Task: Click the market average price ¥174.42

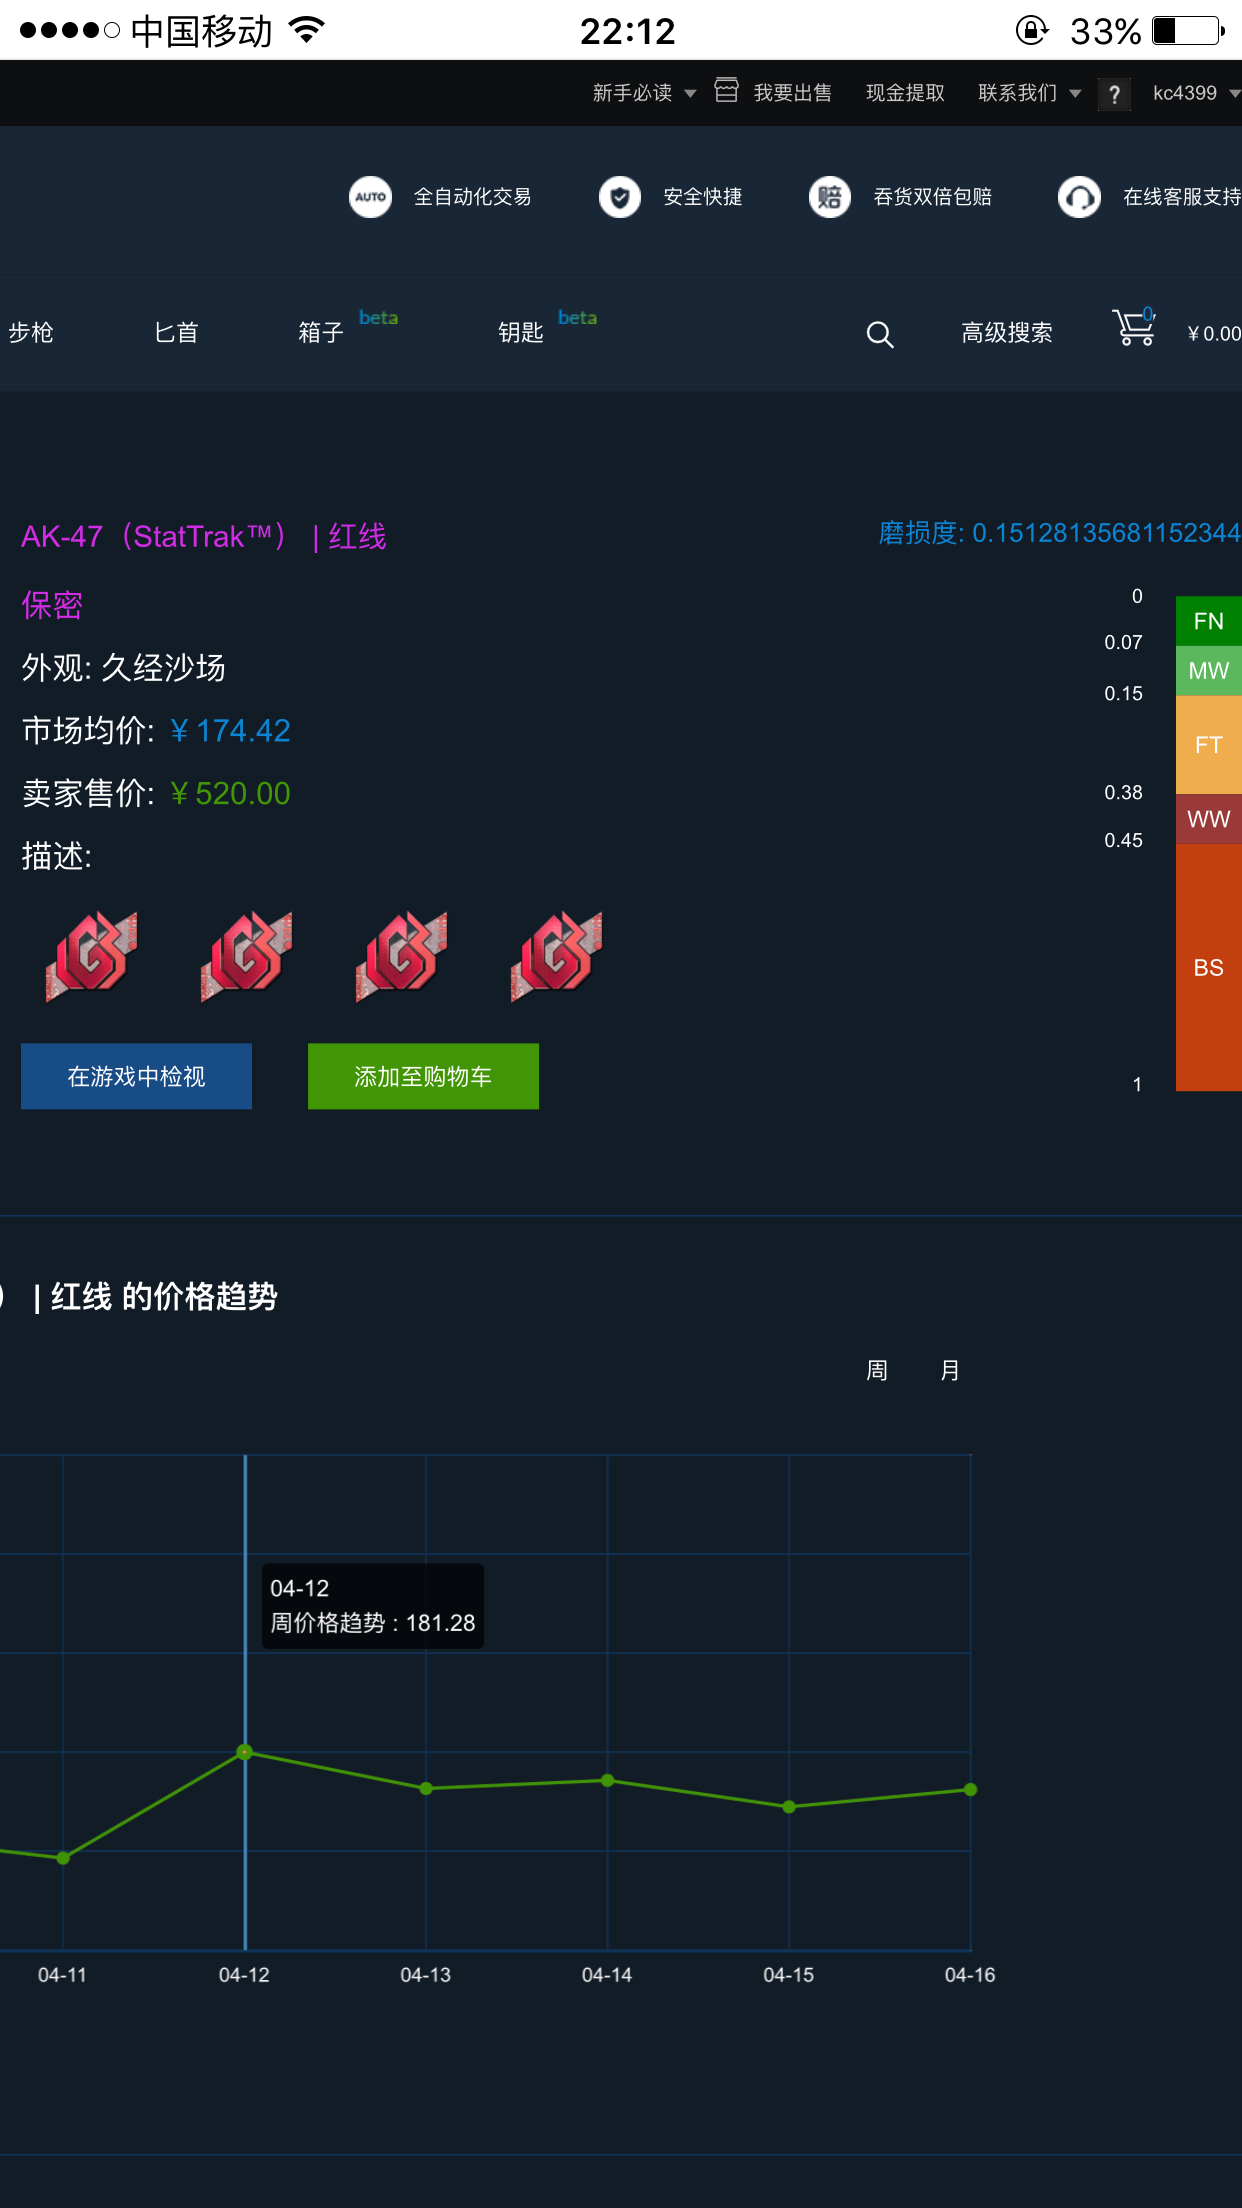Action: coord(230,731)
